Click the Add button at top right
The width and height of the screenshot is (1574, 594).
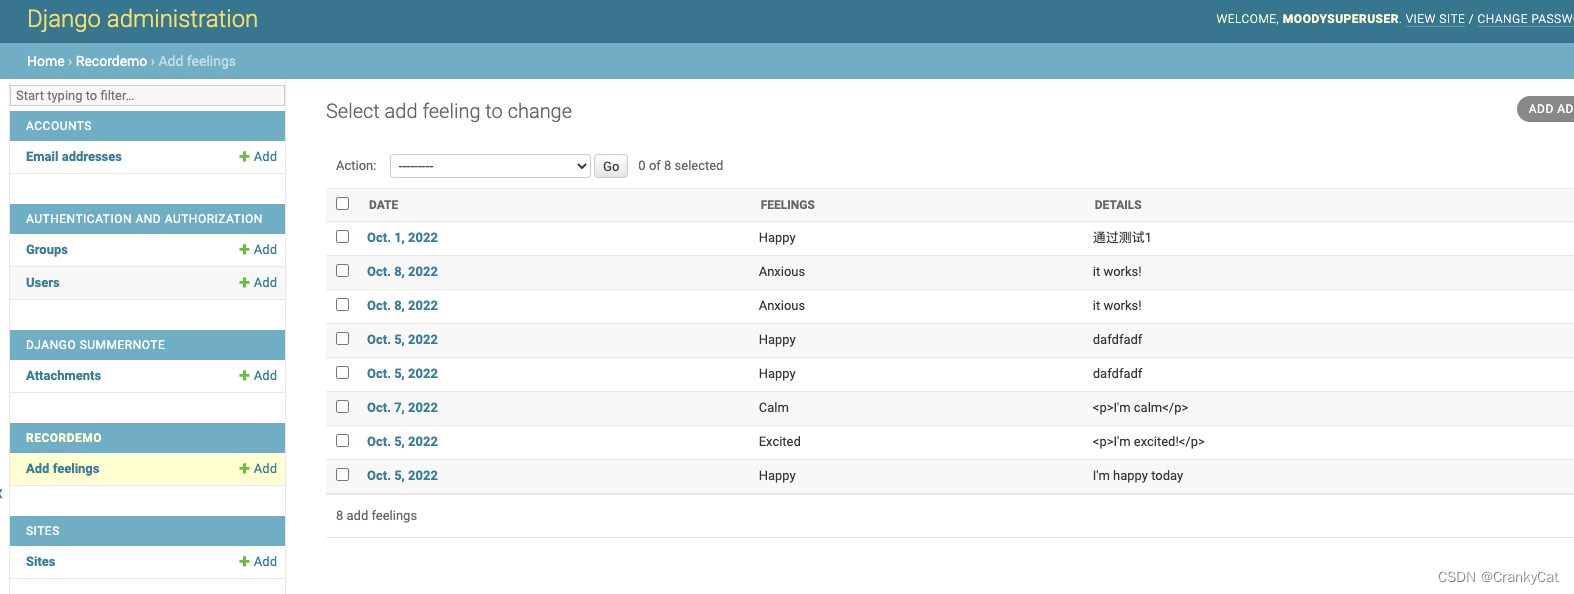tap(1547, 109)
